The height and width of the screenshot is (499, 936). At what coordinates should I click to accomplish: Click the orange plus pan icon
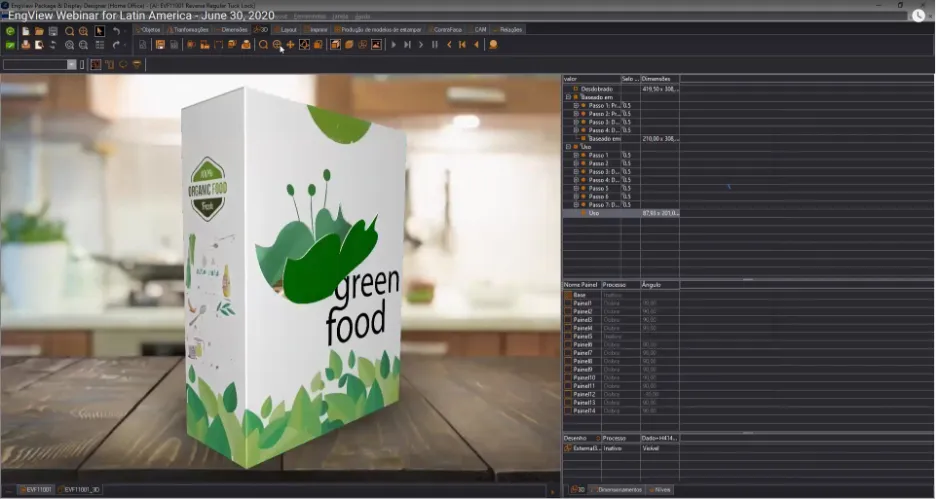click(x=290, y=45)
